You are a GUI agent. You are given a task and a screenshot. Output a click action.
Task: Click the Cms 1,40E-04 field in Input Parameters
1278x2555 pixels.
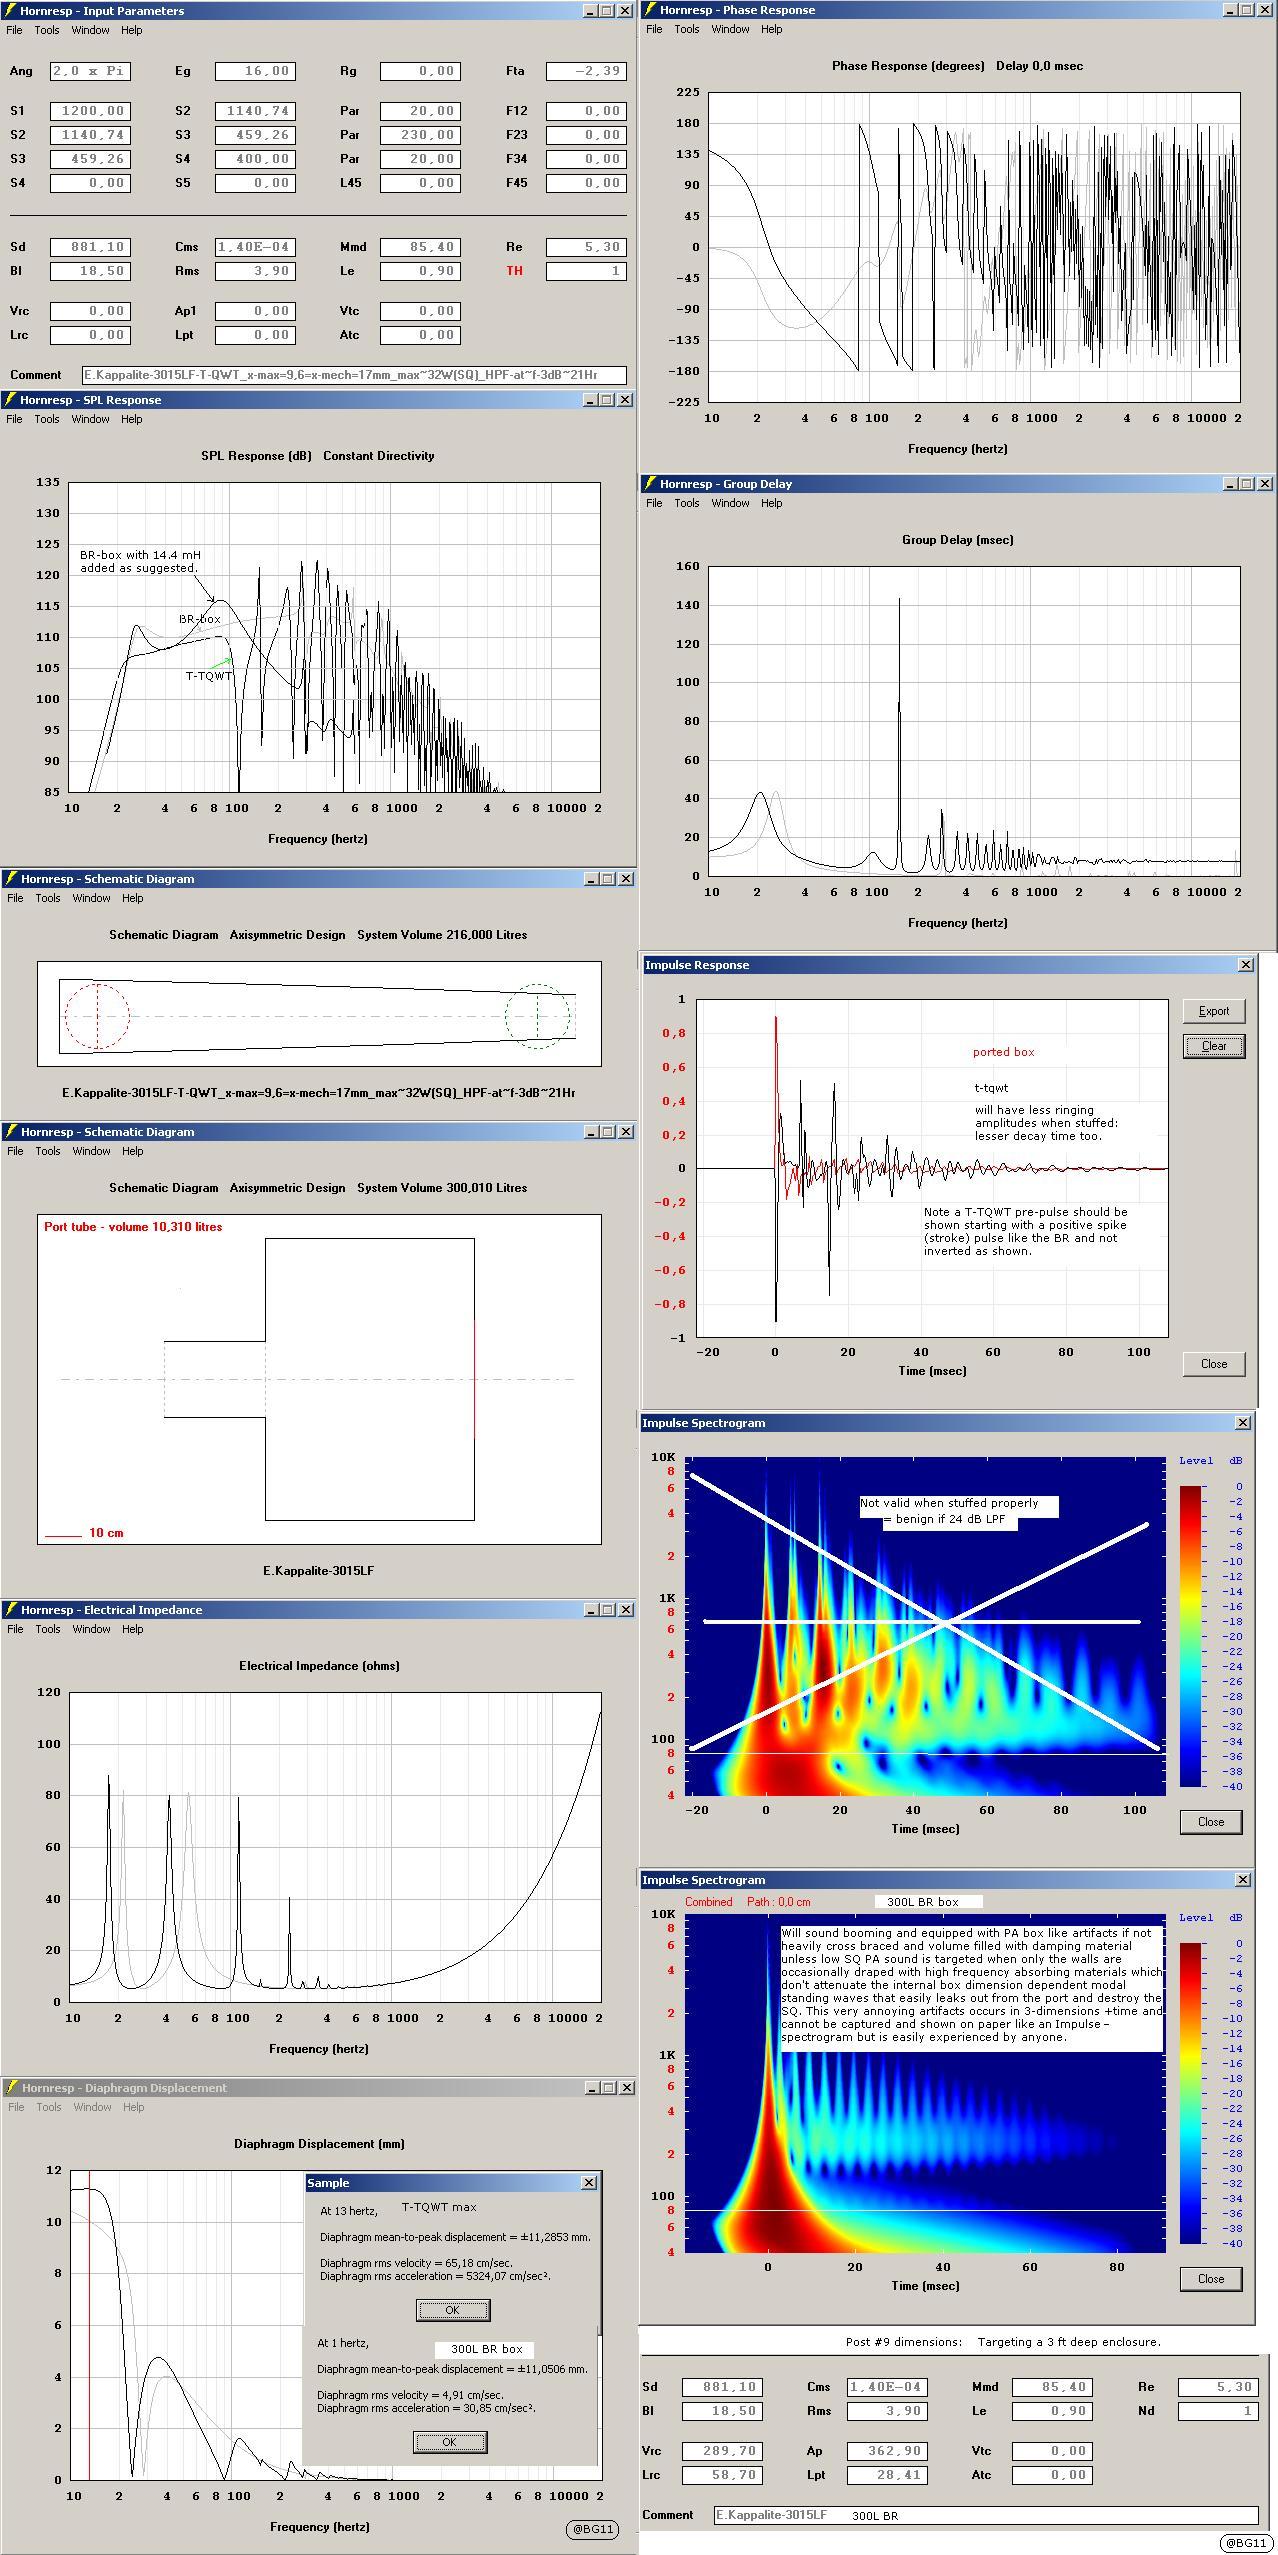click(254, 247)
